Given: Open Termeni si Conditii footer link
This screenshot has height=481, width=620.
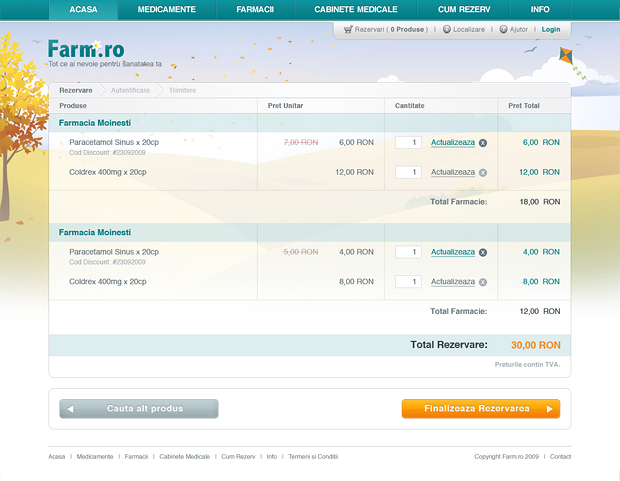Looking at the screenshot, I should [x=313, y=456].
